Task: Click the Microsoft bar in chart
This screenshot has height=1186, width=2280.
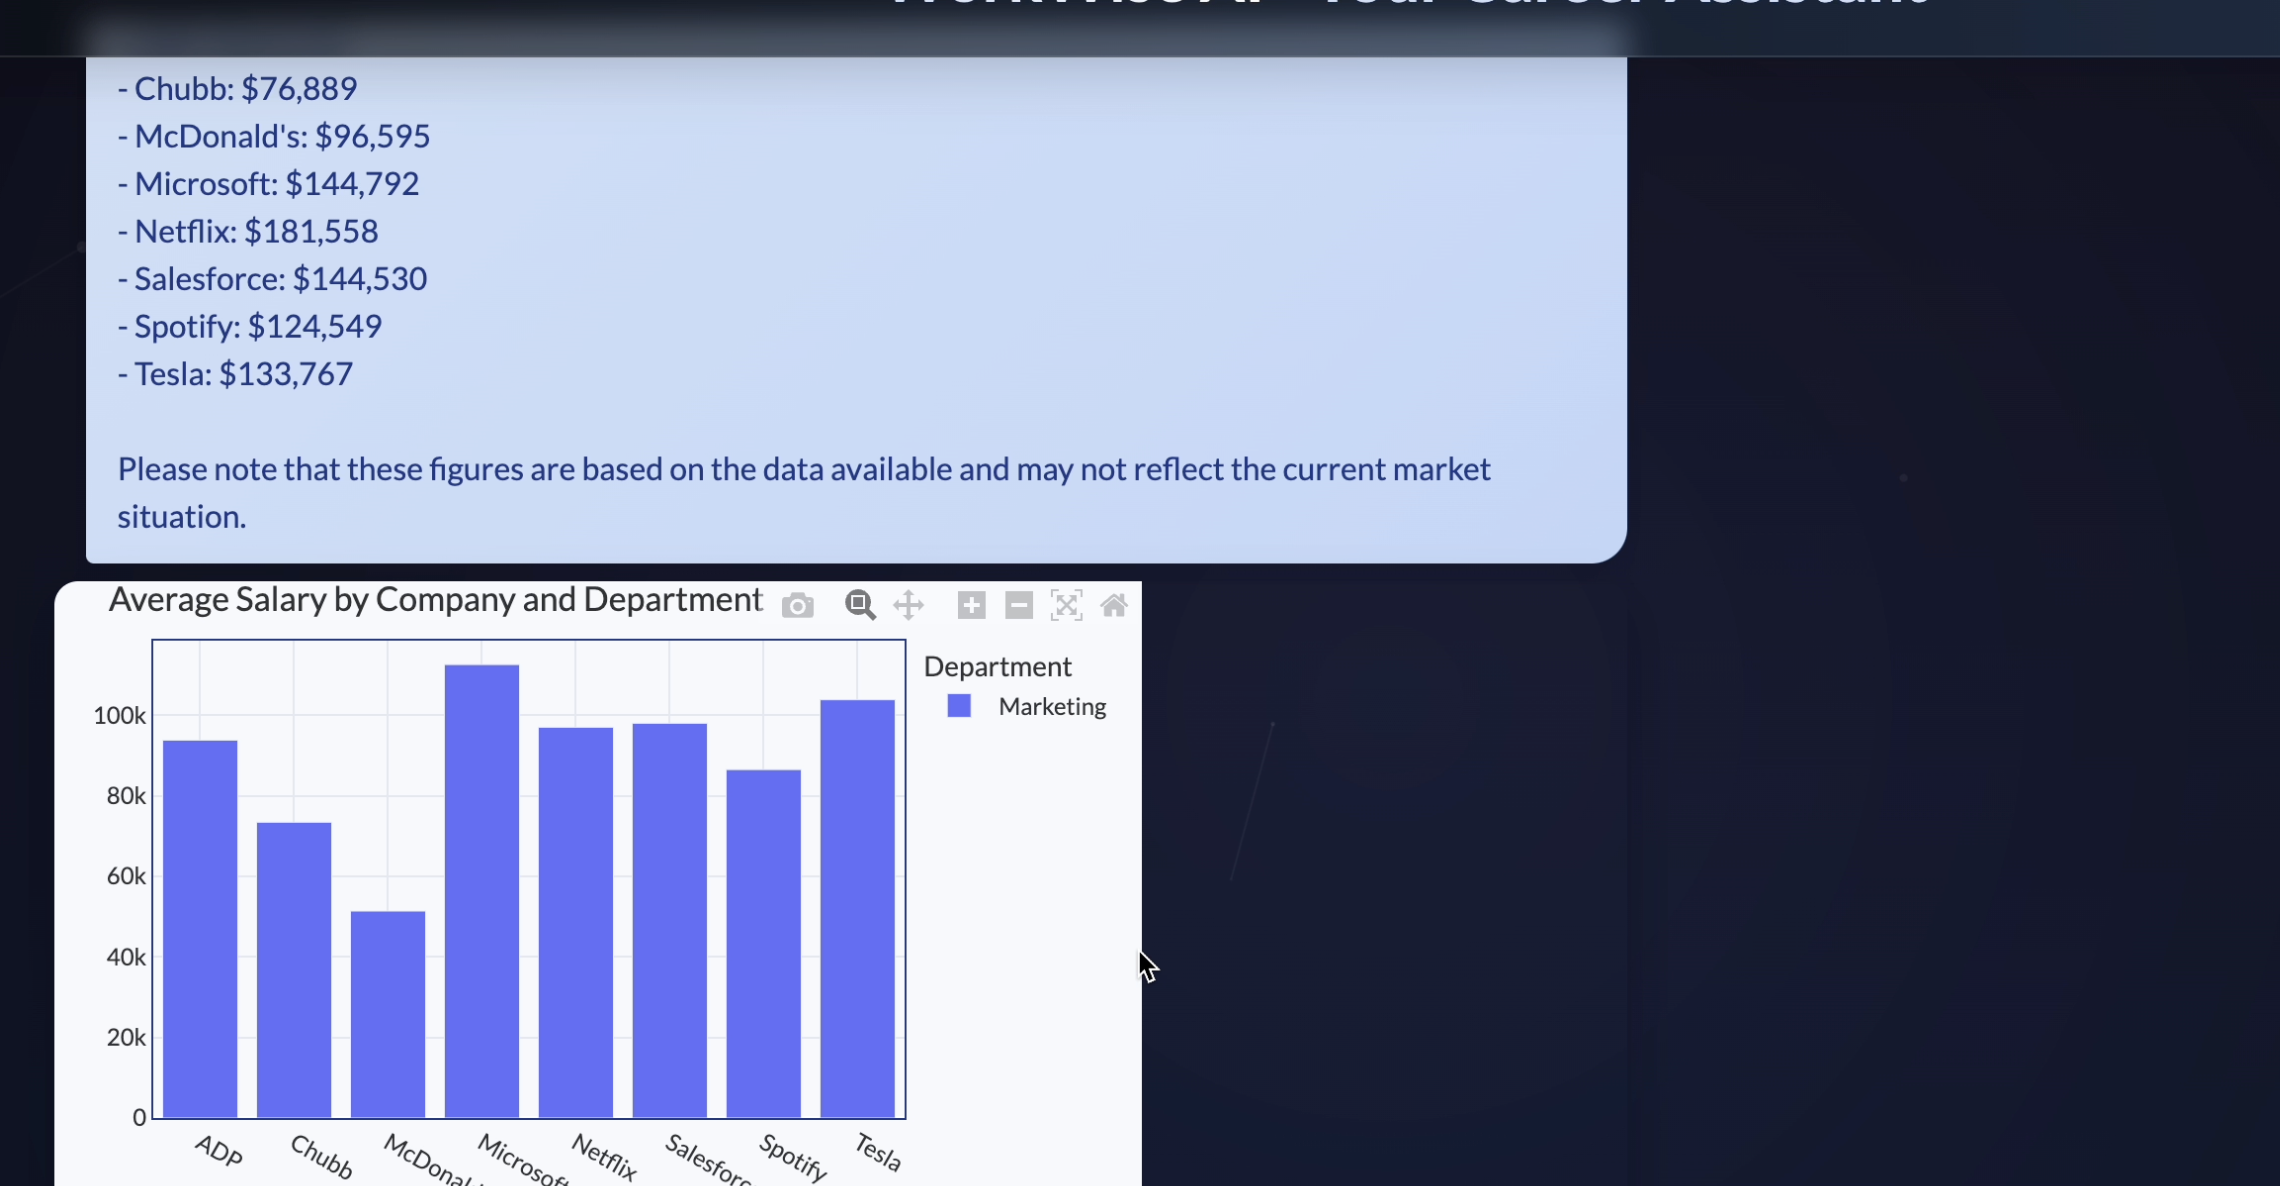Action: [x=482, y=890]
